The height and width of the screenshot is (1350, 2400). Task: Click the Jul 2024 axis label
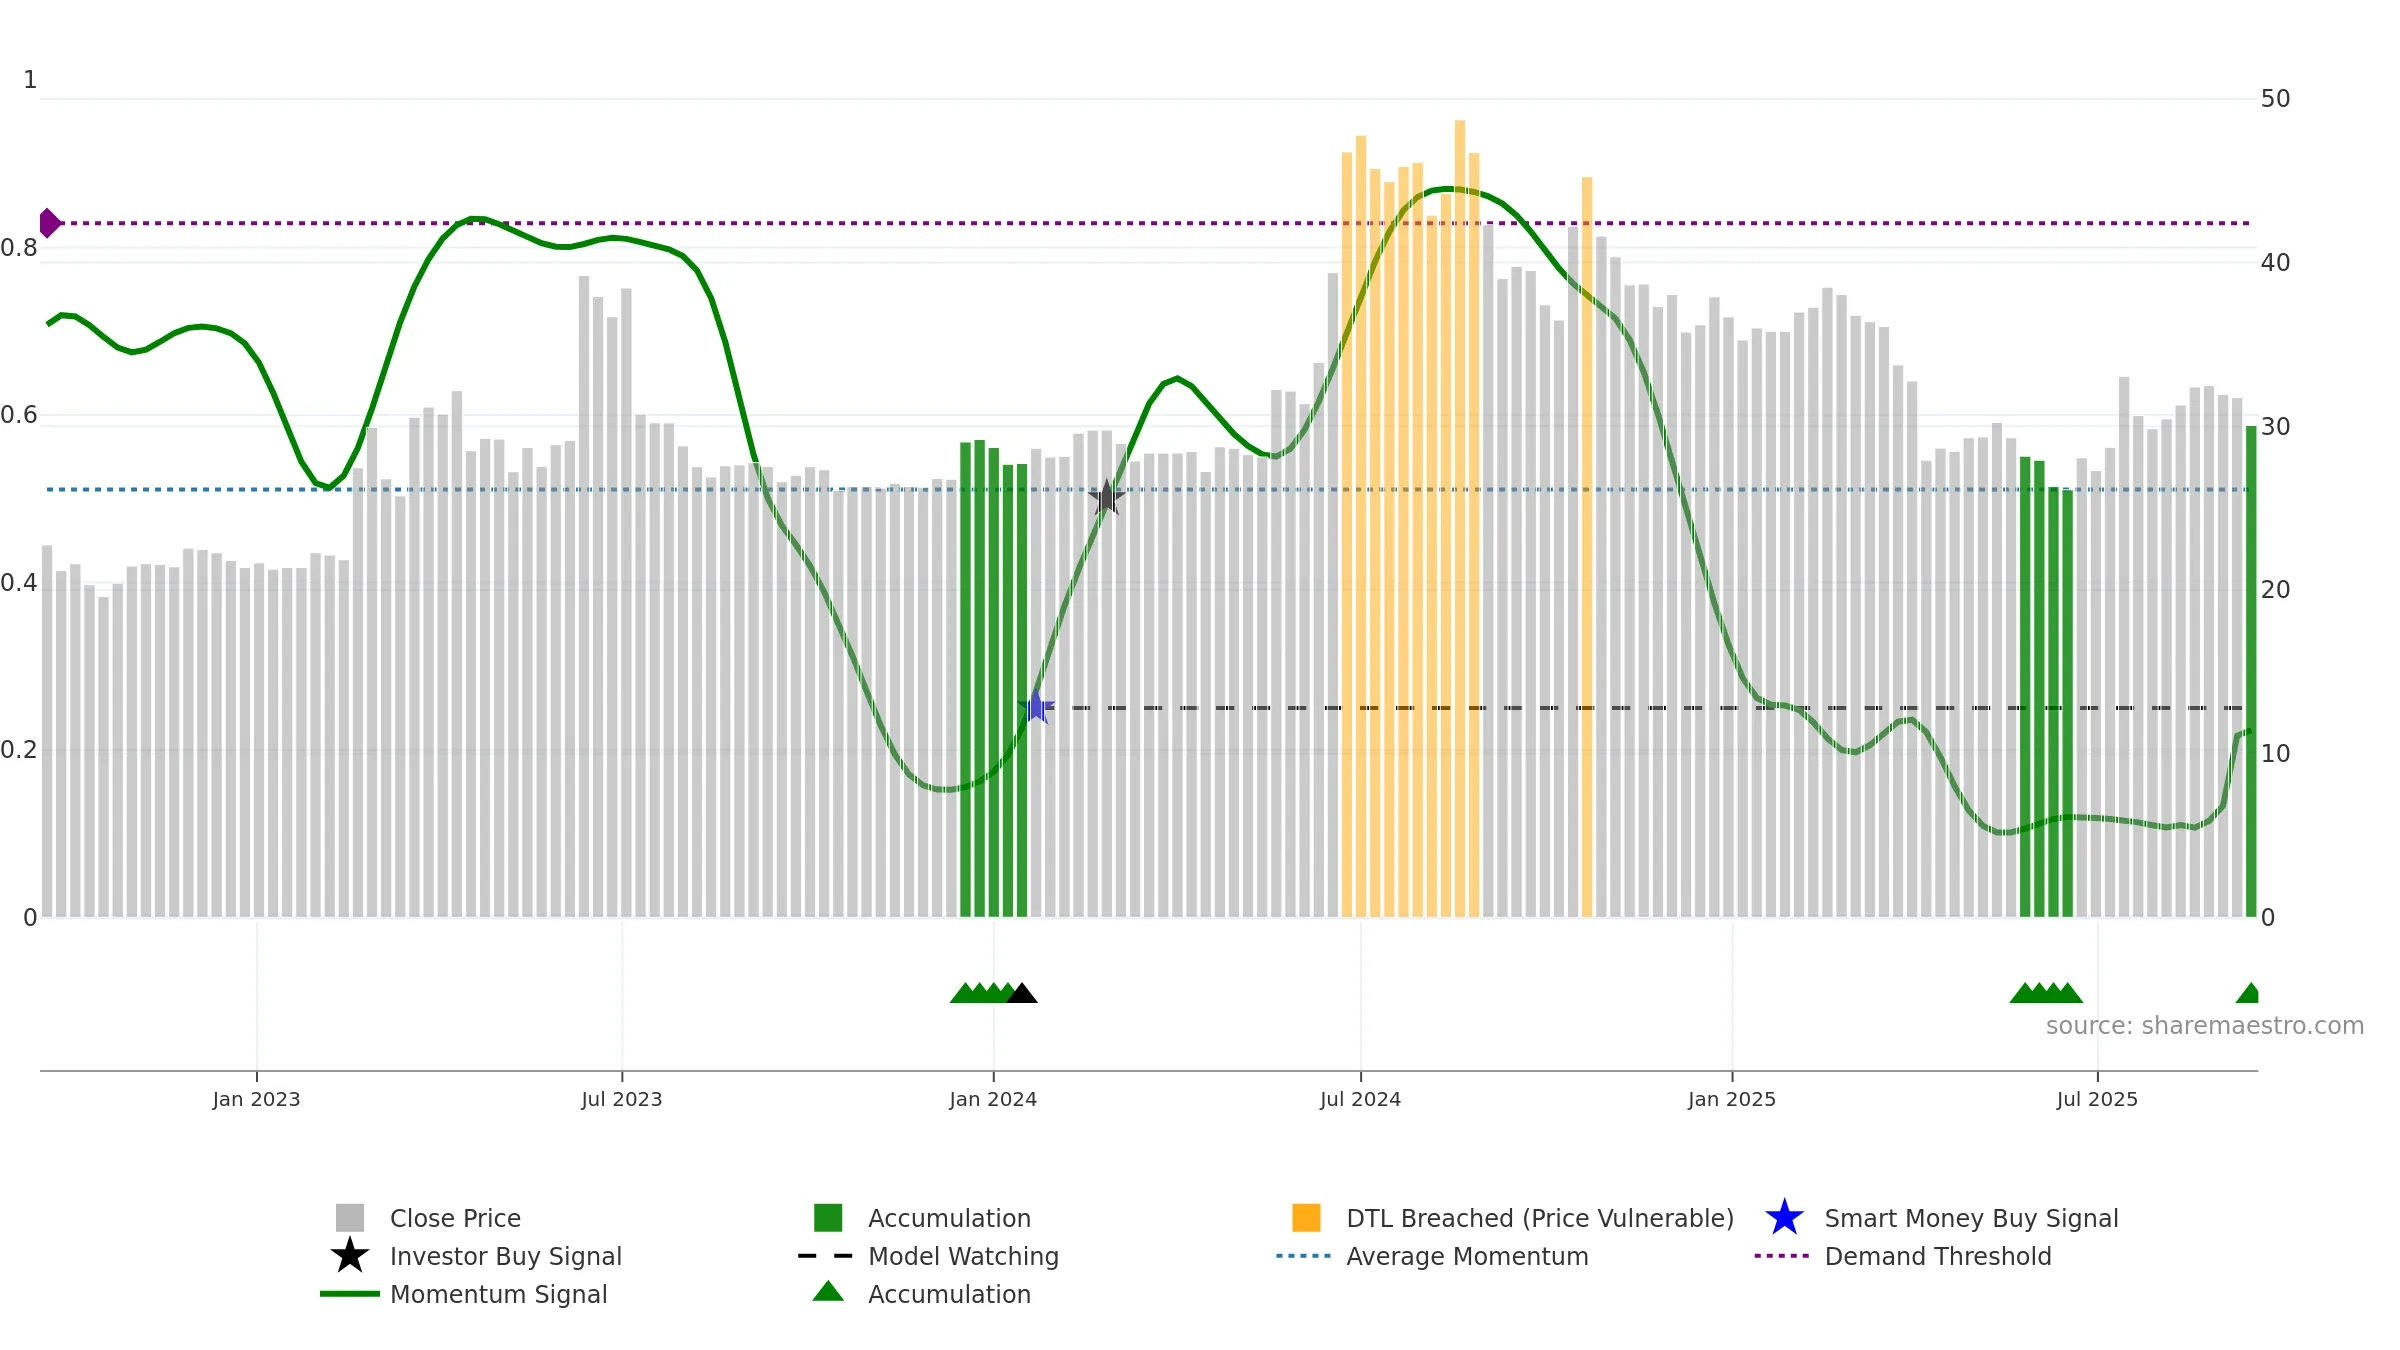click(1360, 1100)
